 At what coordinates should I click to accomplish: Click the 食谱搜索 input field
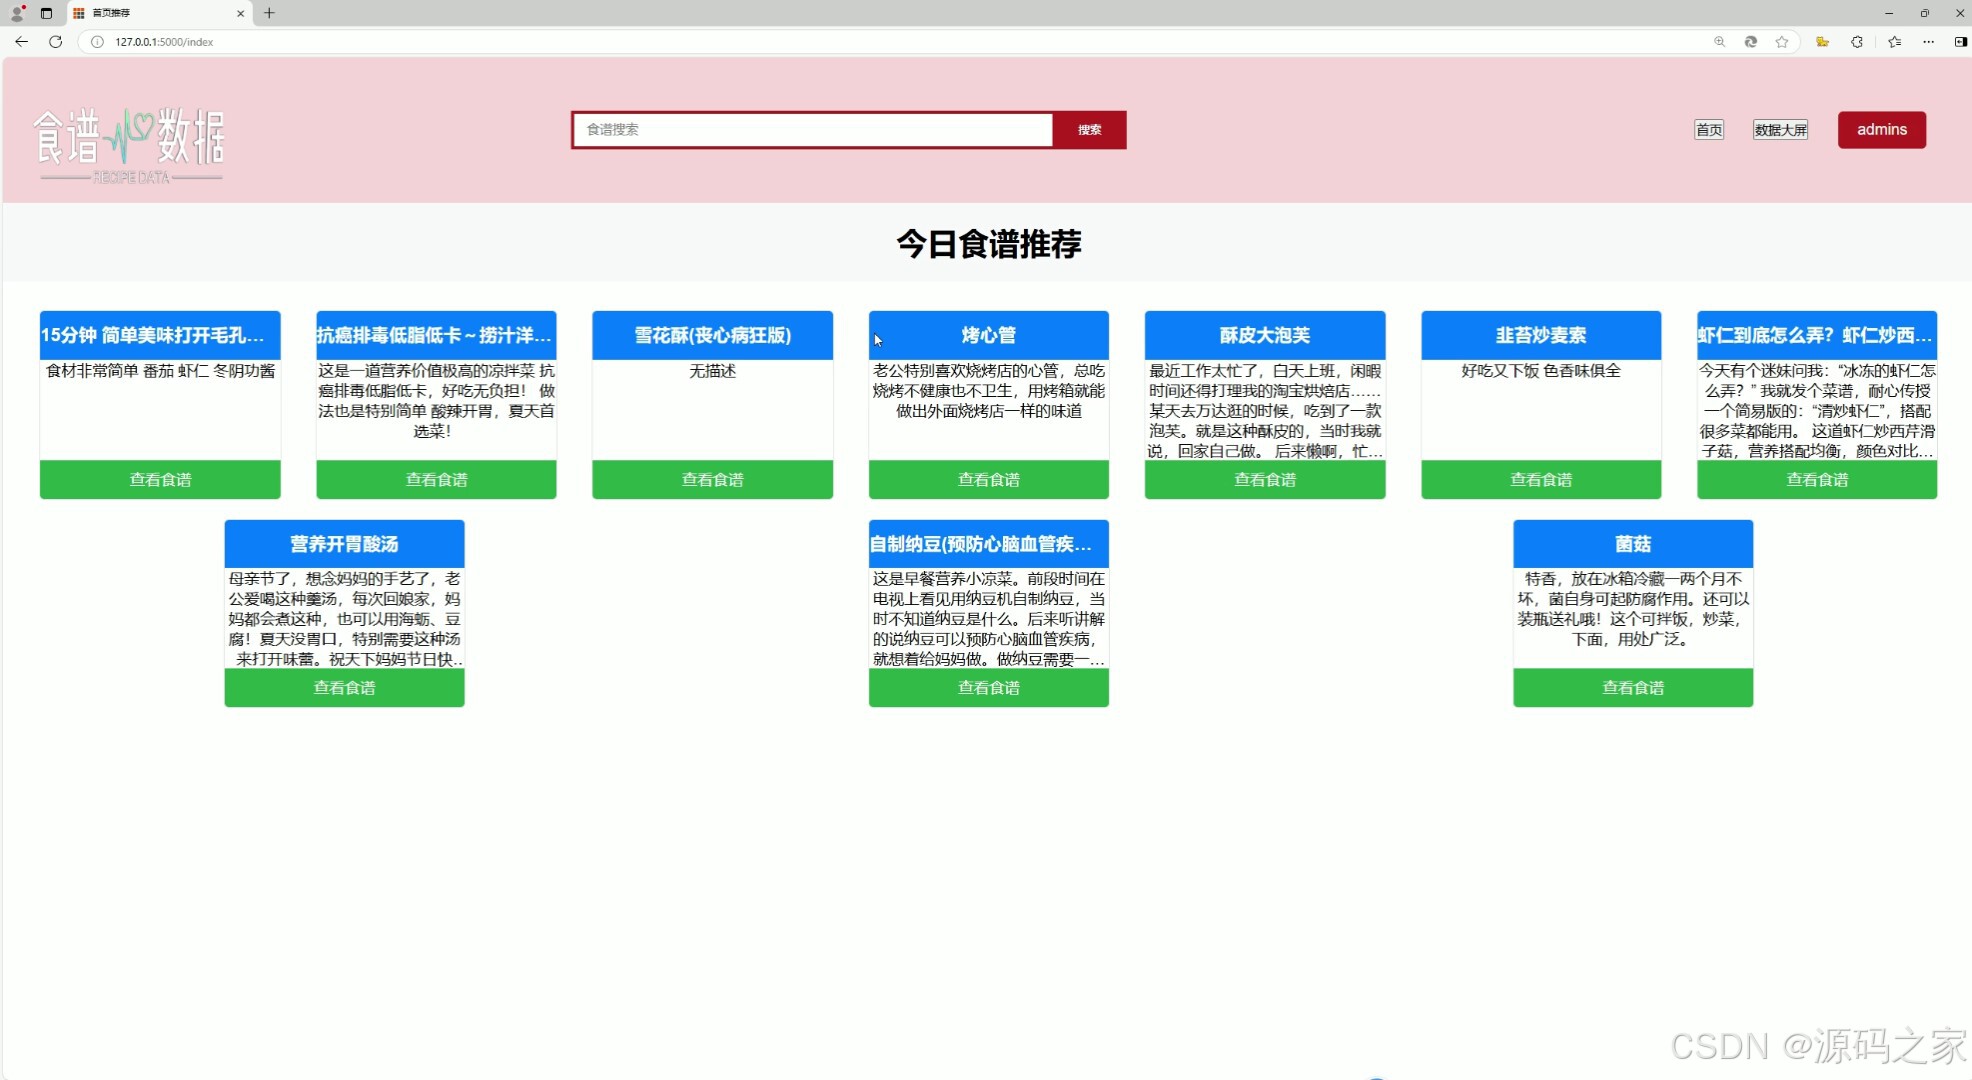[x=812, y=129]
